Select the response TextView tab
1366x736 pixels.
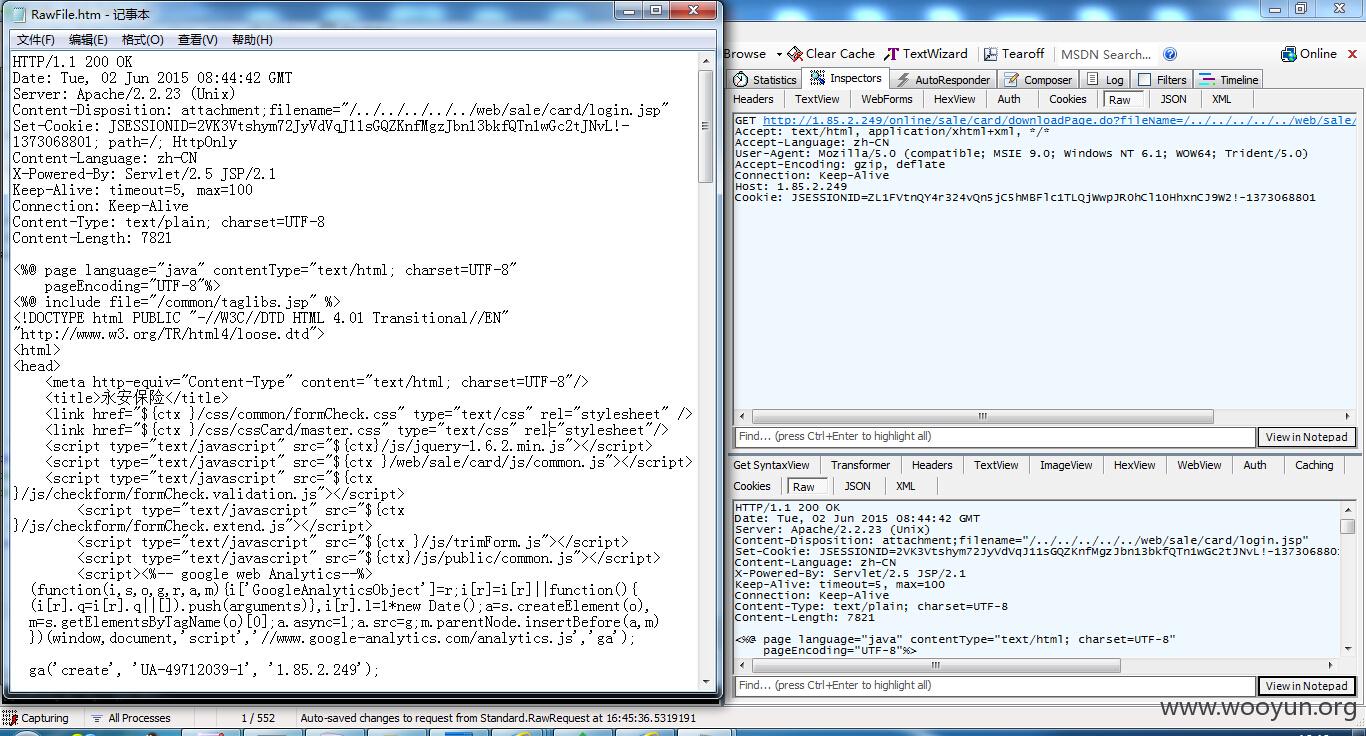pos(996,465)
